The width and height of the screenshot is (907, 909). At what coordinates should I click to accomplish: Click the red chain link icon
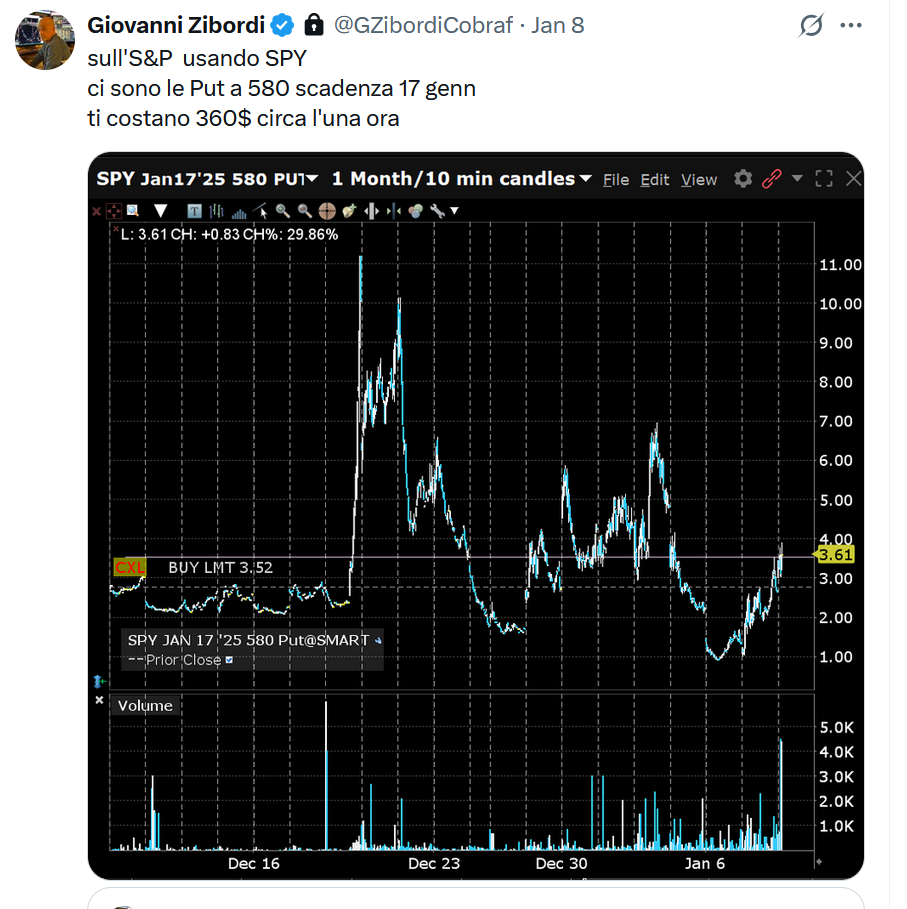(x=772, y=179)
